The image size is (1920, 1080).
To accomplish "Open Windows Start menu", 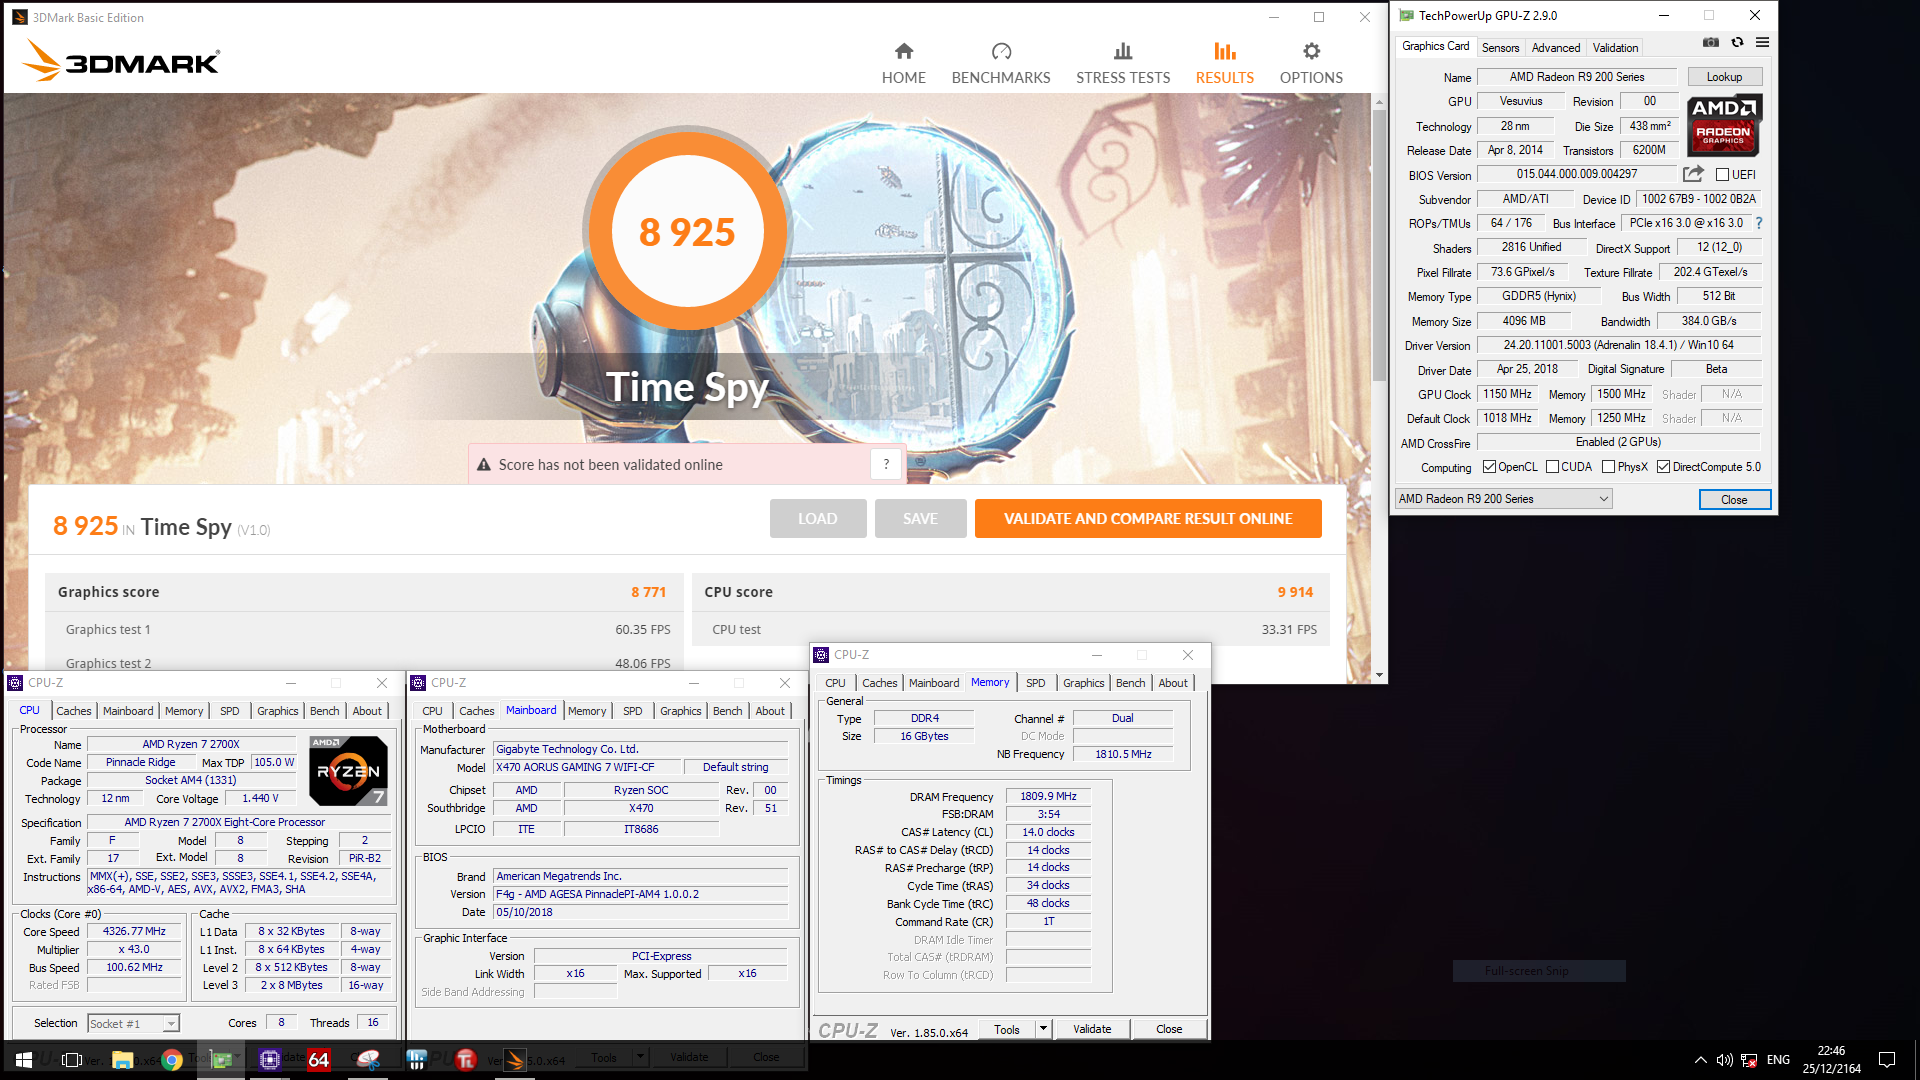I will pos(24,1060).
